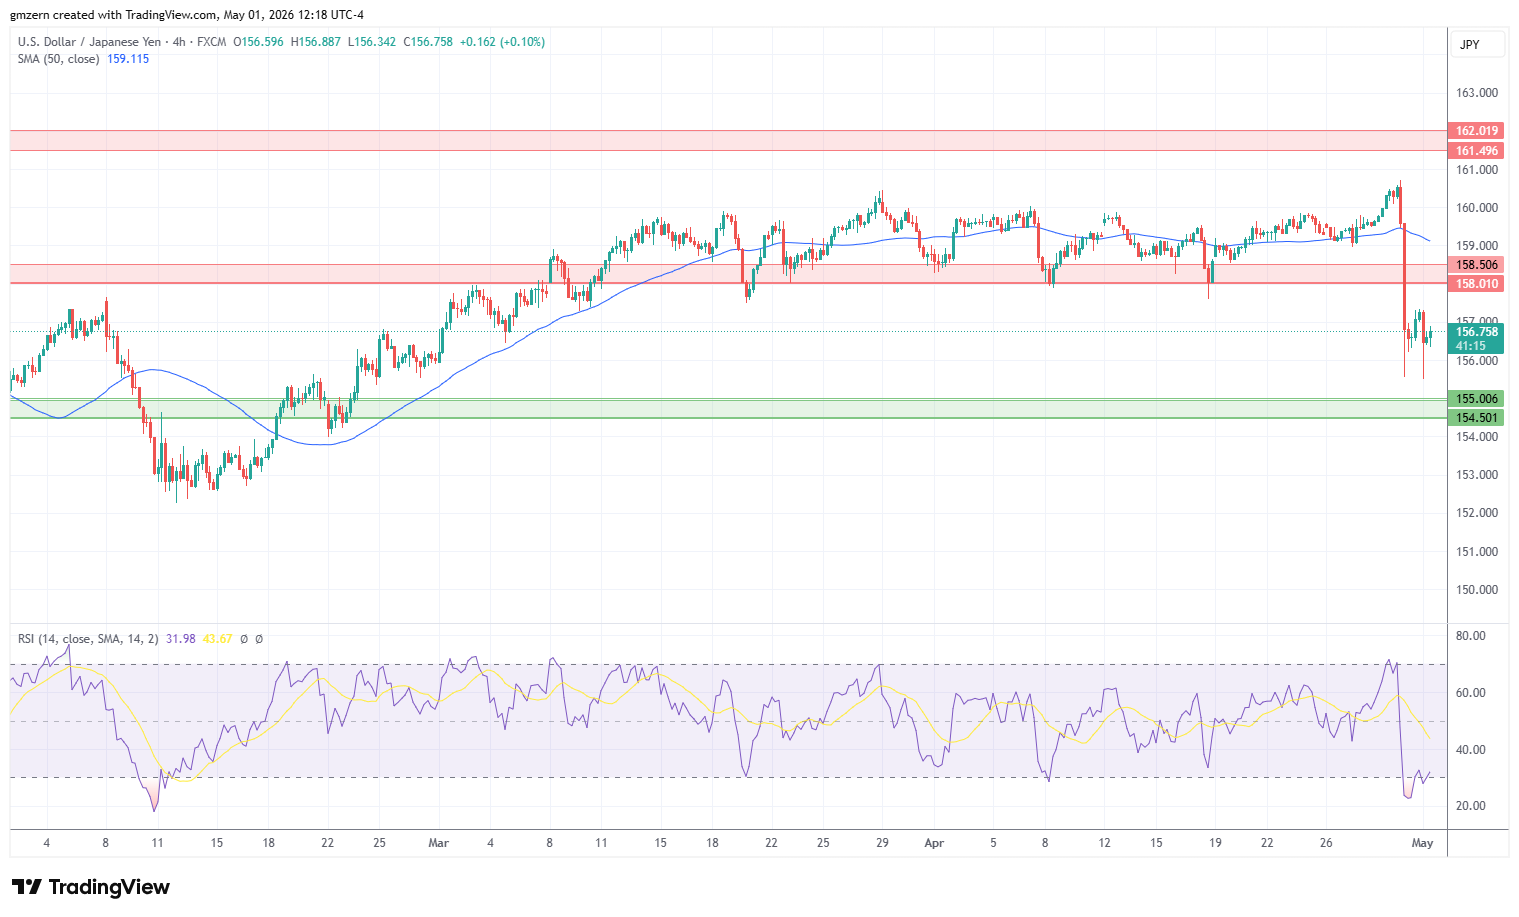1519x917 pixels.
Task: Click the 'May' label on the time axis
Action: (1422, 843)
